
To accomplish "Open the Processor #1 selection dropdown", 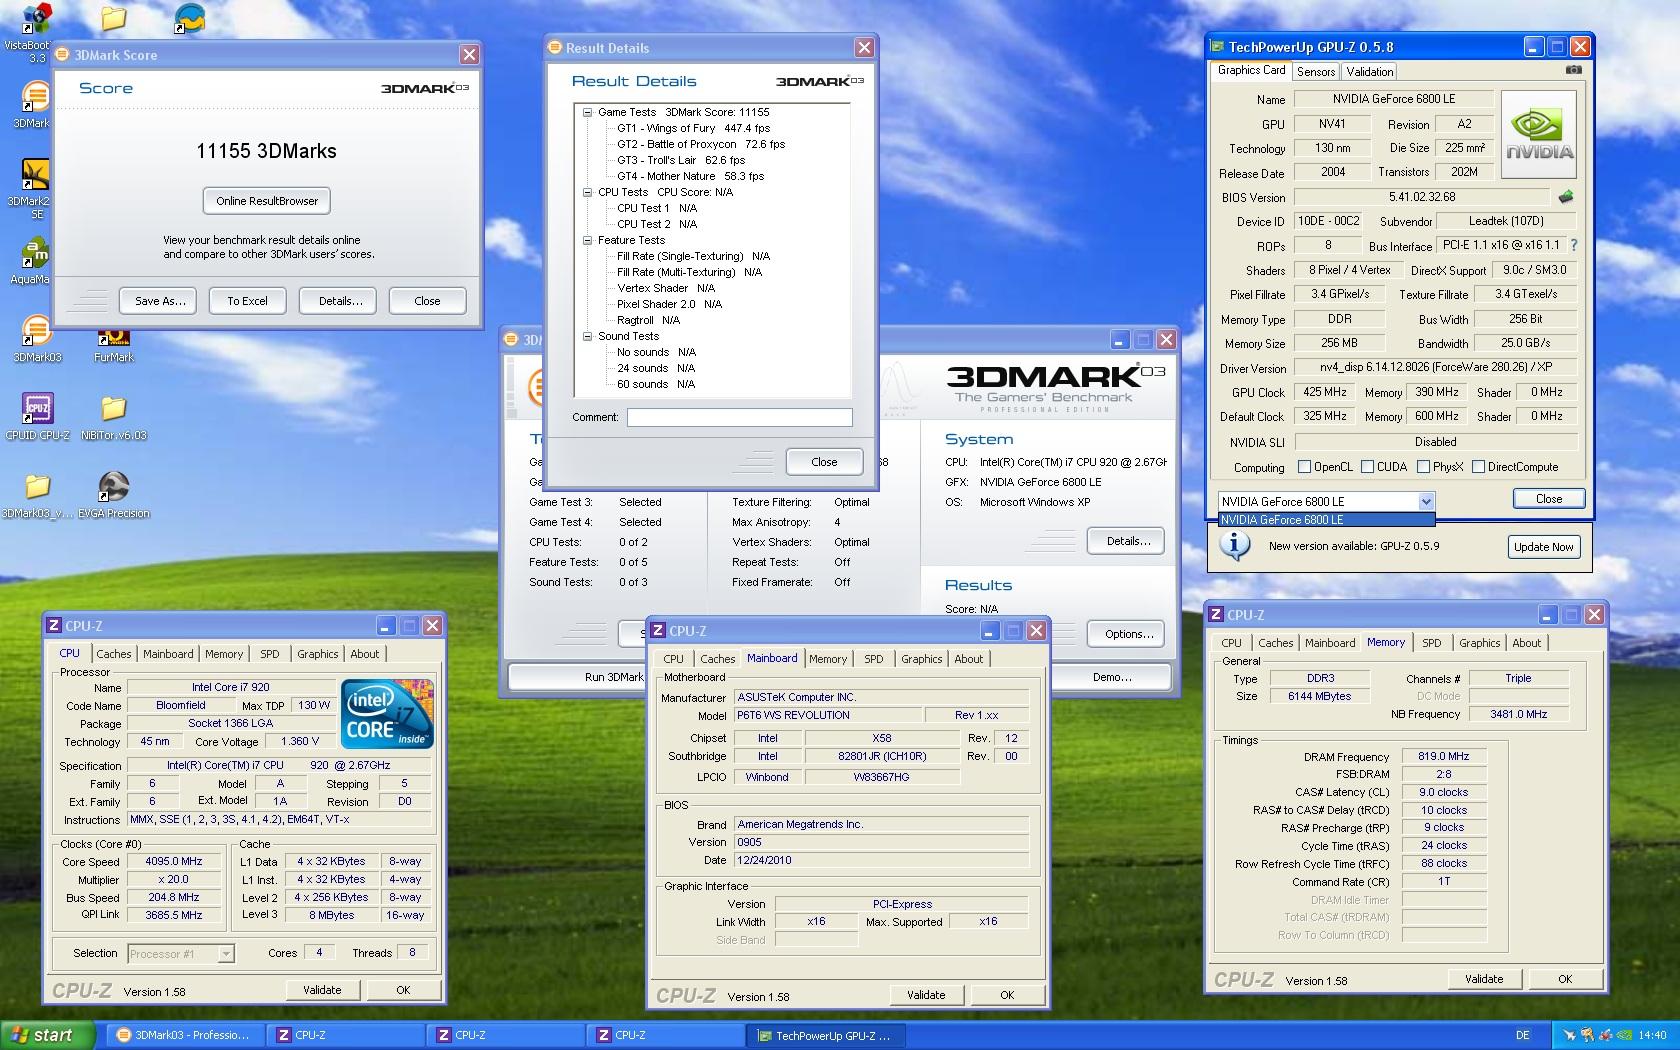I will 226,954.
